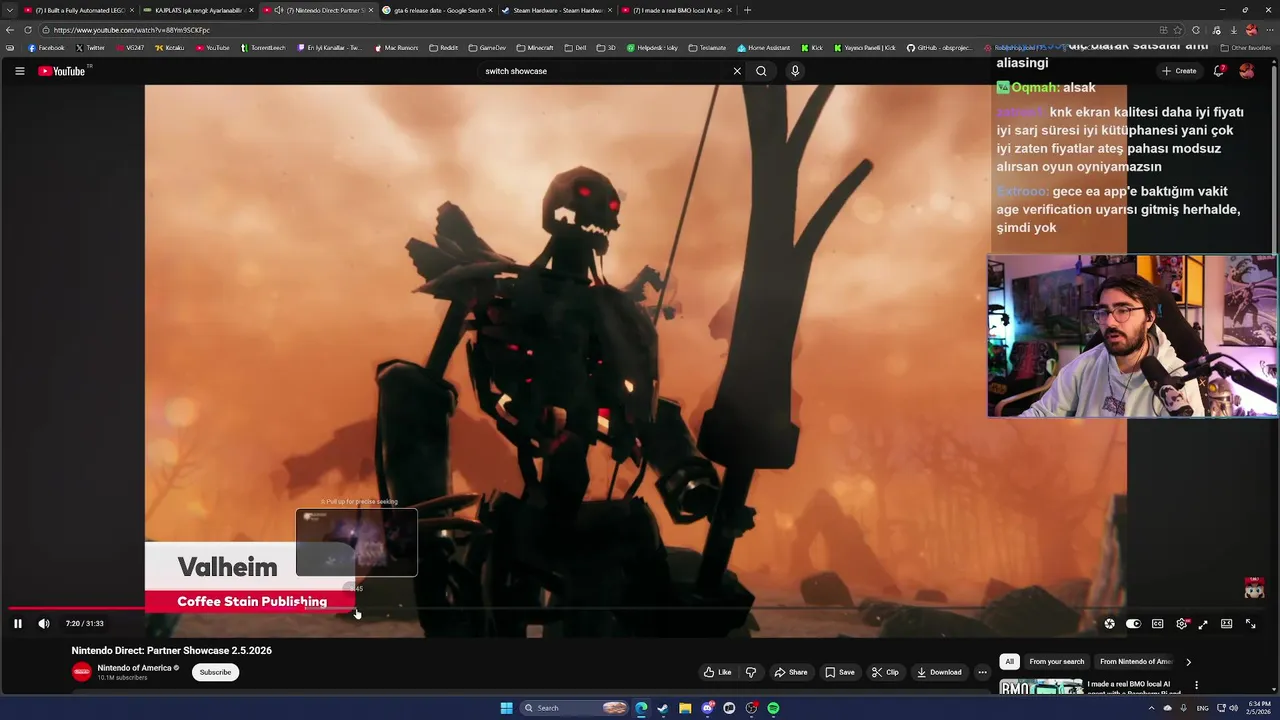
Task: Open Nintendo of America channel name link
Action: (134, 668)
